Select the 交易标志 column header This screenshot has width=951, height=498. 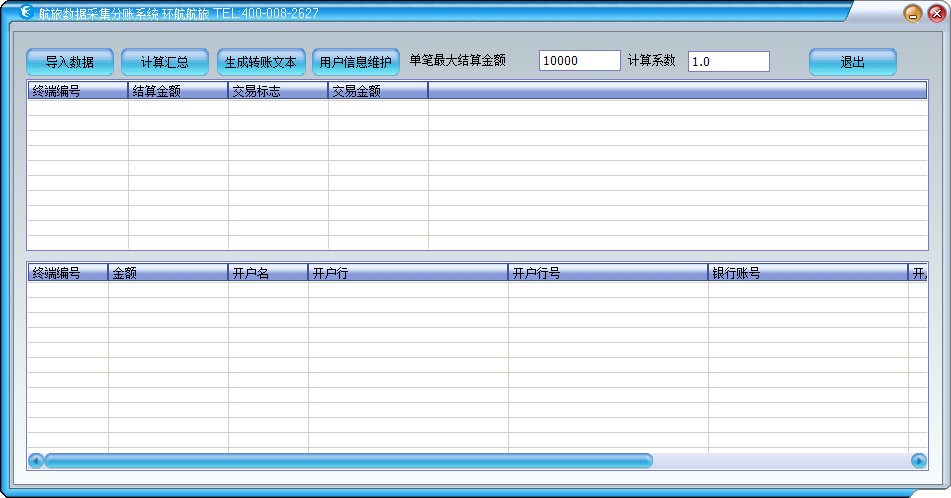(x=278, y=91)
